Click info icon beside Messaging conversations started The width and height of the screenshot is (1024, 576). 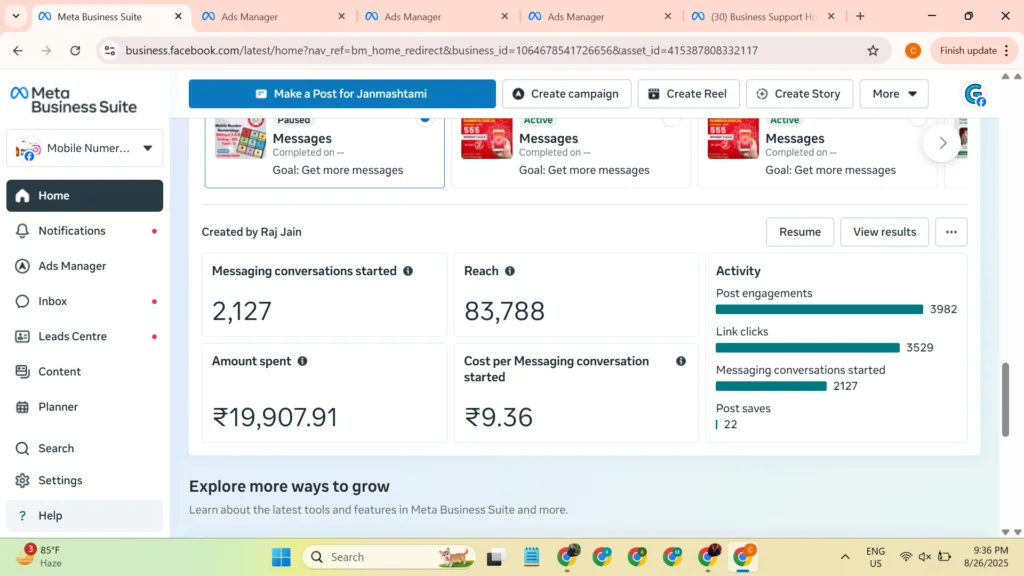408,271
